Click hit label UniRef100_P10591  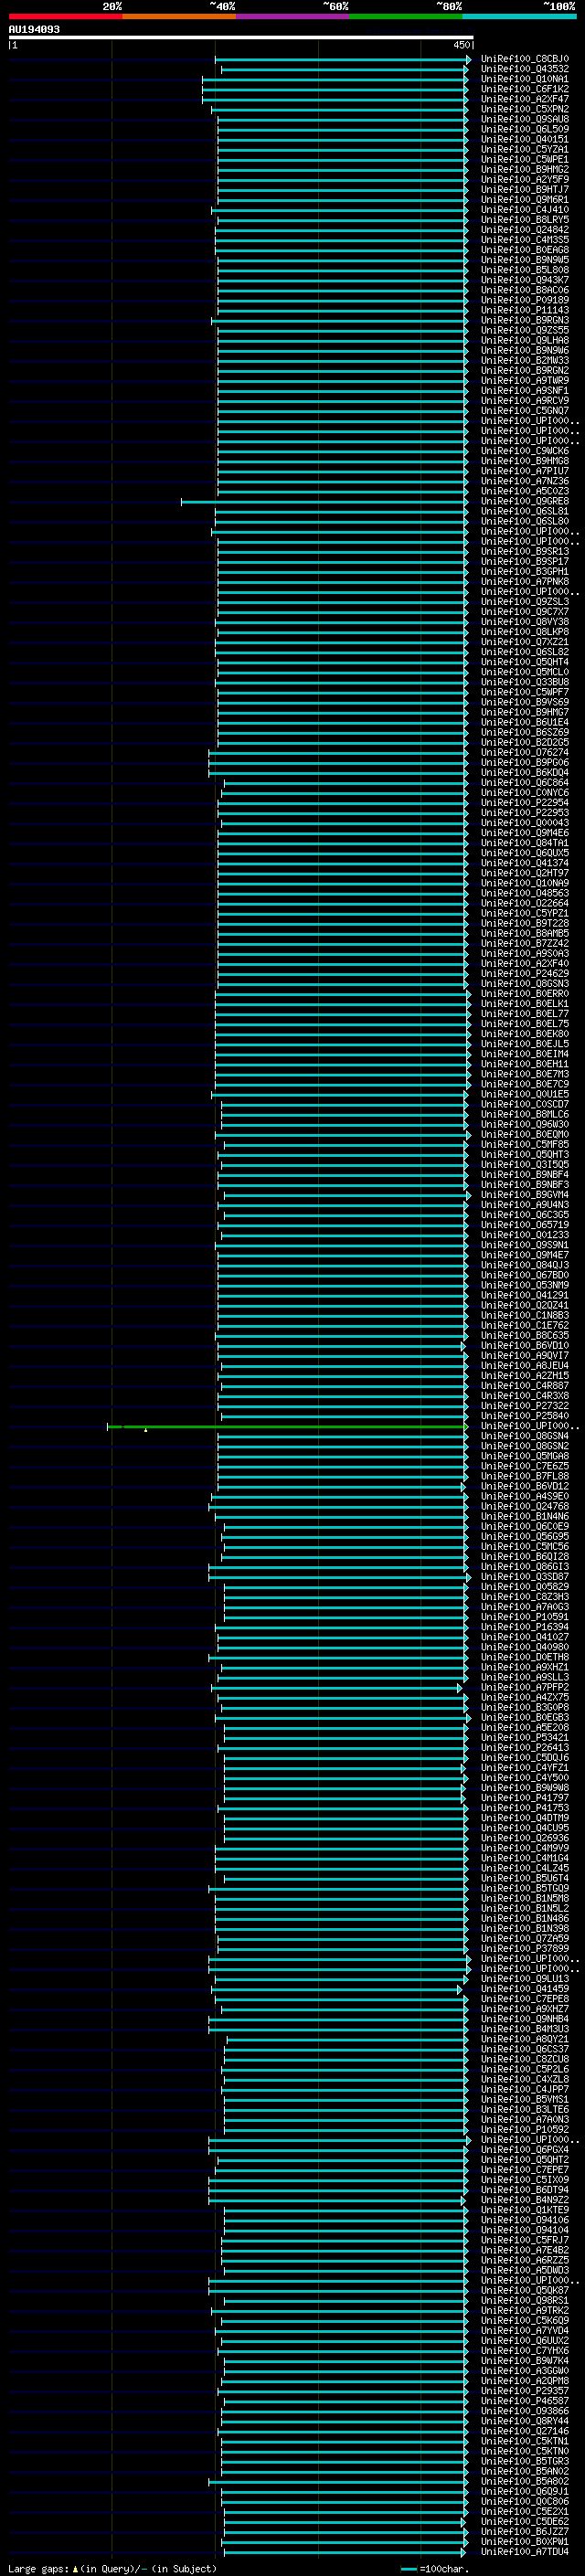524,1617
